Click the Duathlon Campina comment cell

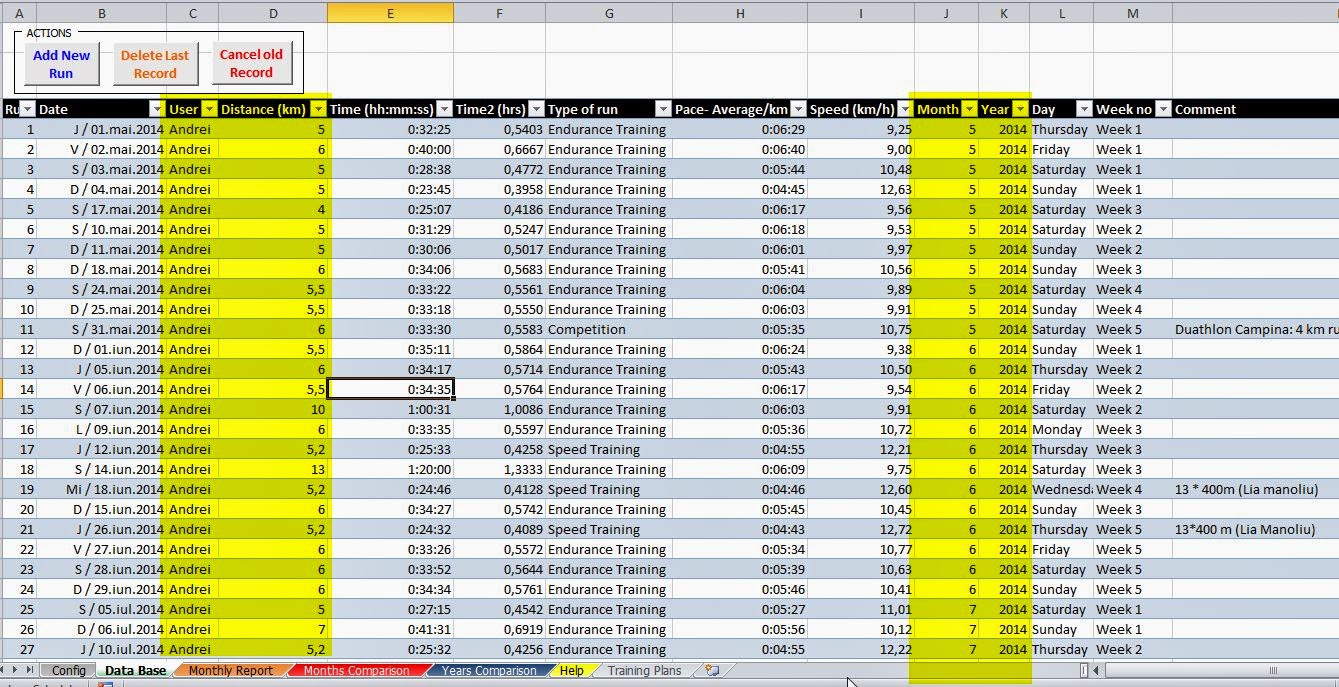pos(1256,329)
